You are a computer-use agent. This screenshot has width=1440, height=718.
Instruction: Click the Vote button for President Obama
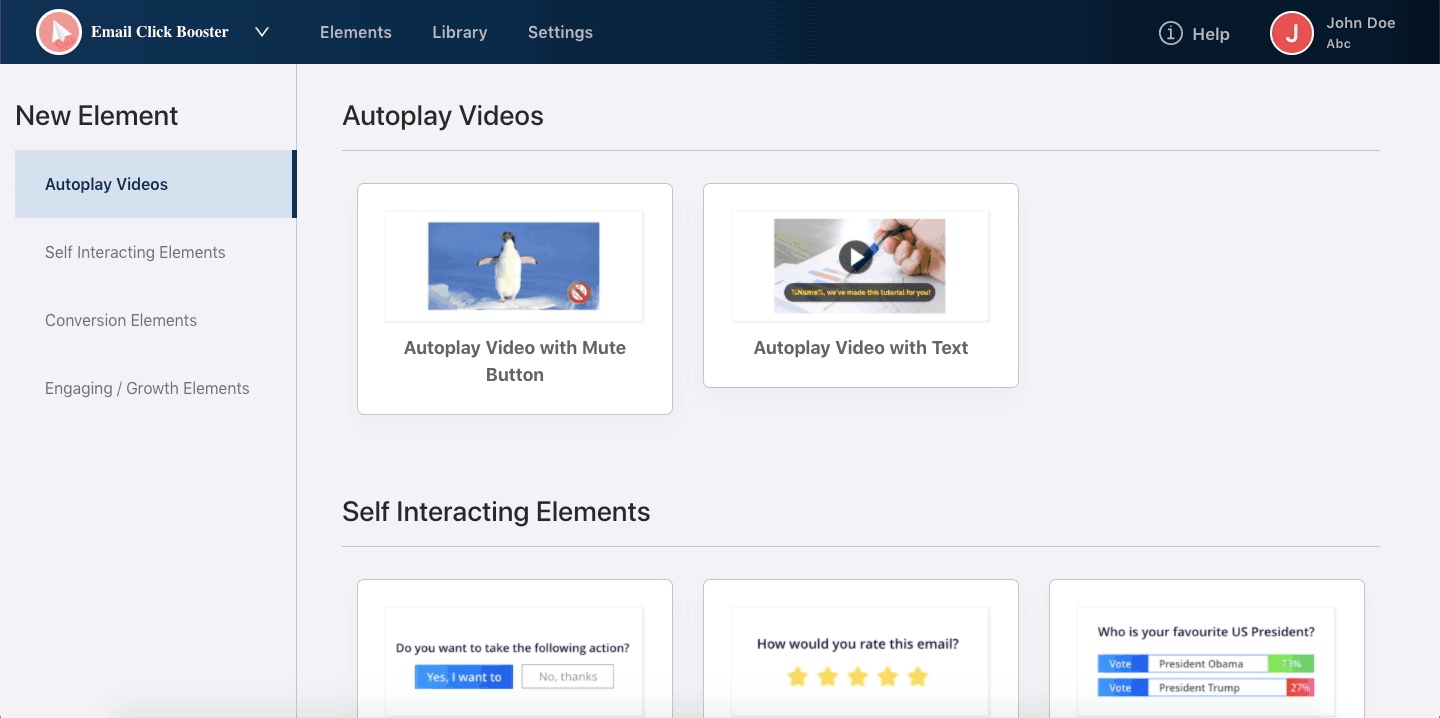[1120, 664]
